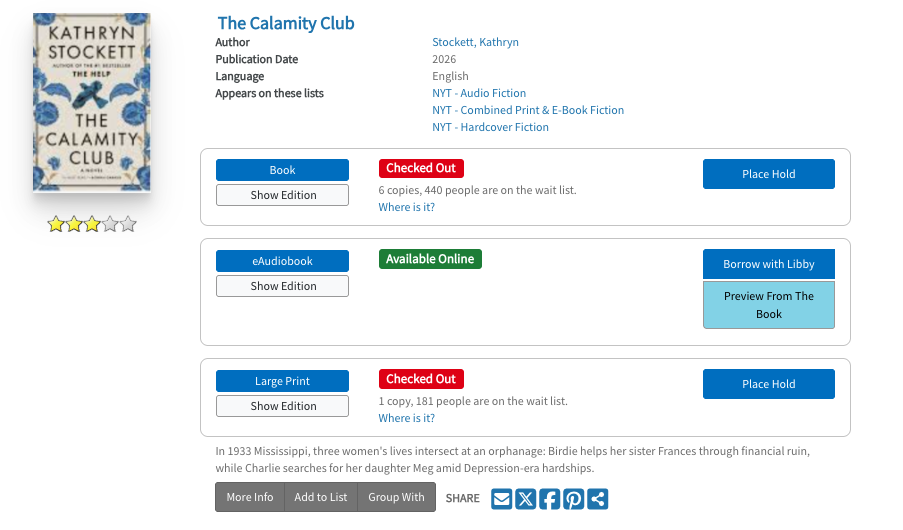
Task: Choose Add to List option
Action: click(x=321, y=497)
